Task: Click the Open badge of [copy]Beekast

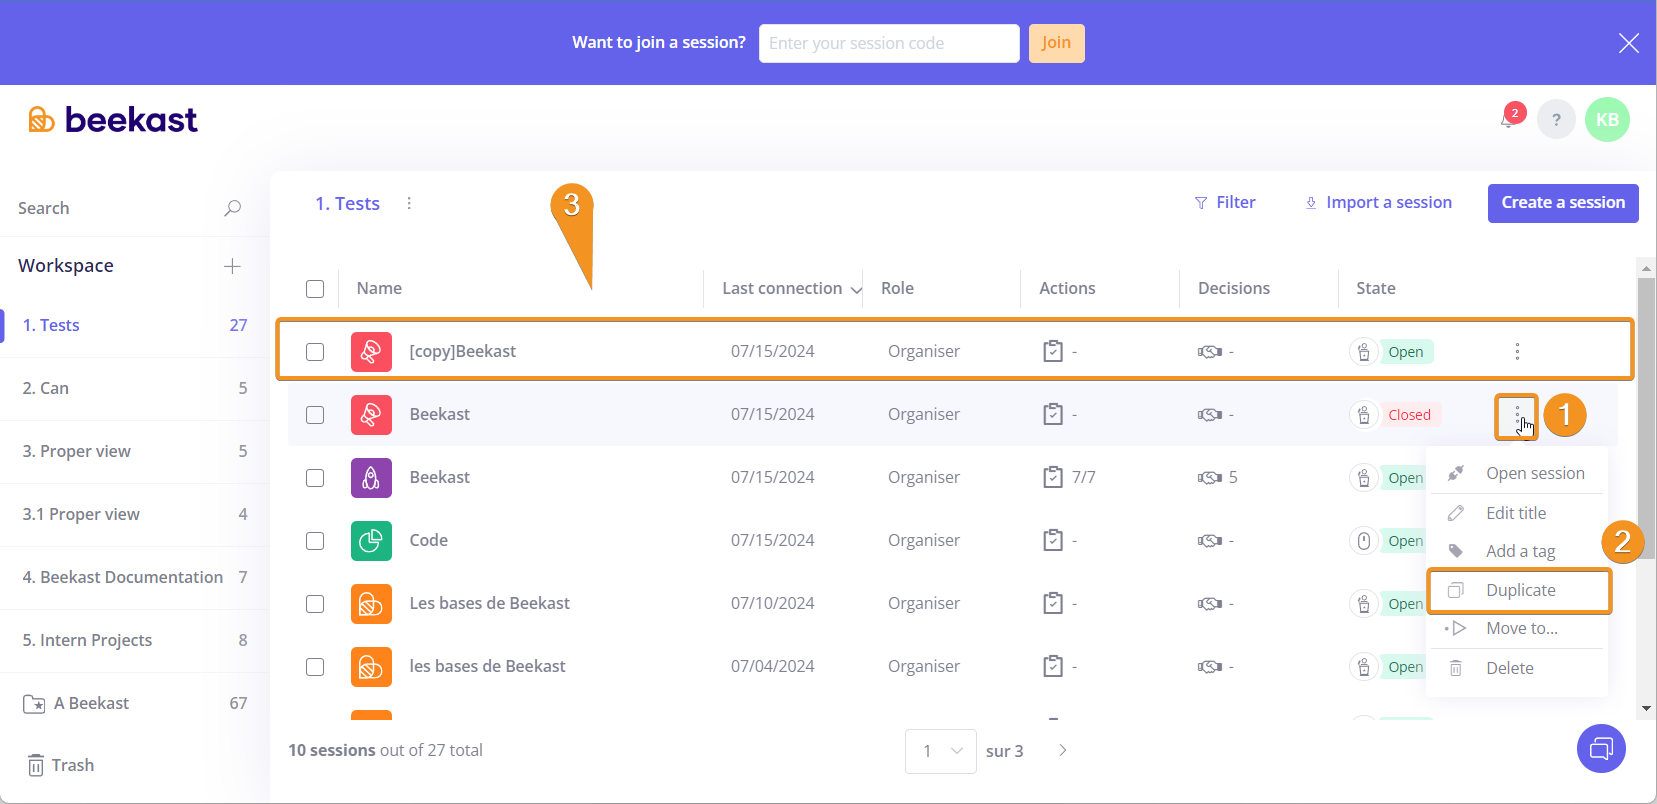Action: 1406,352
